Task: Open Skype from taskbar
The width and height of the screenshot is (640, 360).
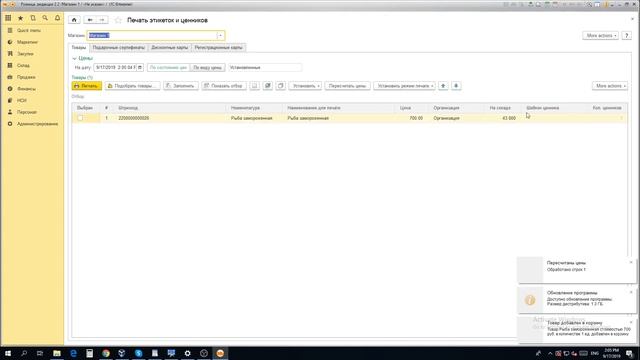Action: [138, 353]
